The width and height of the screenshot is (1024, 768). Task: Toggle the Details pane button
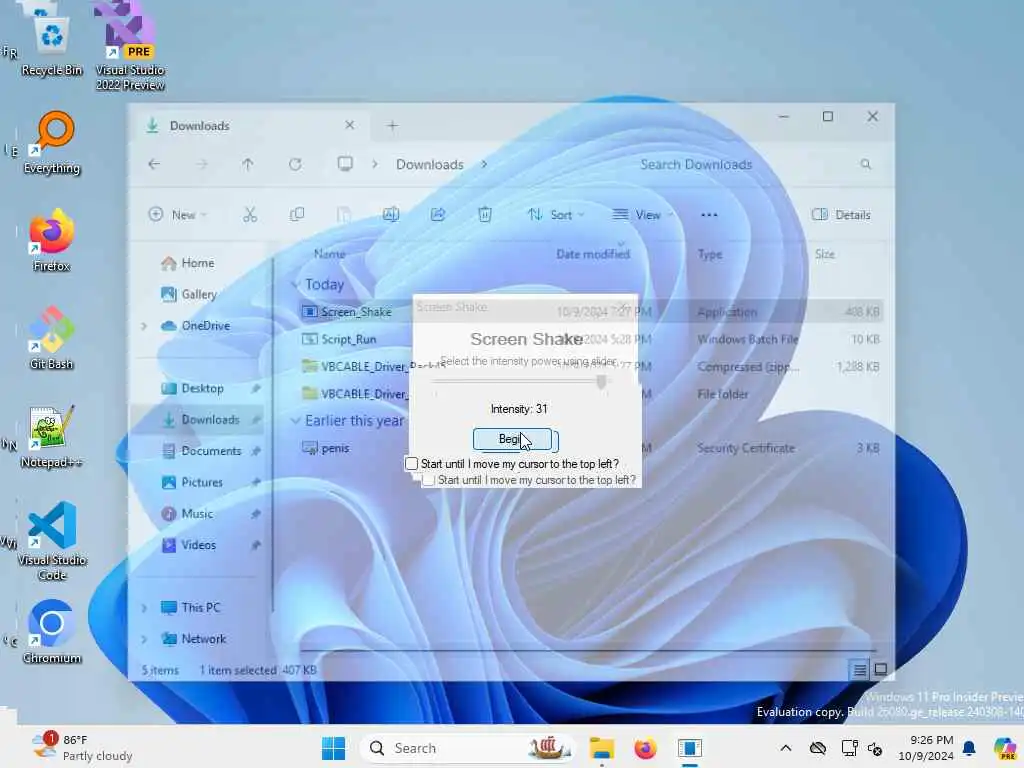point(841,214)
